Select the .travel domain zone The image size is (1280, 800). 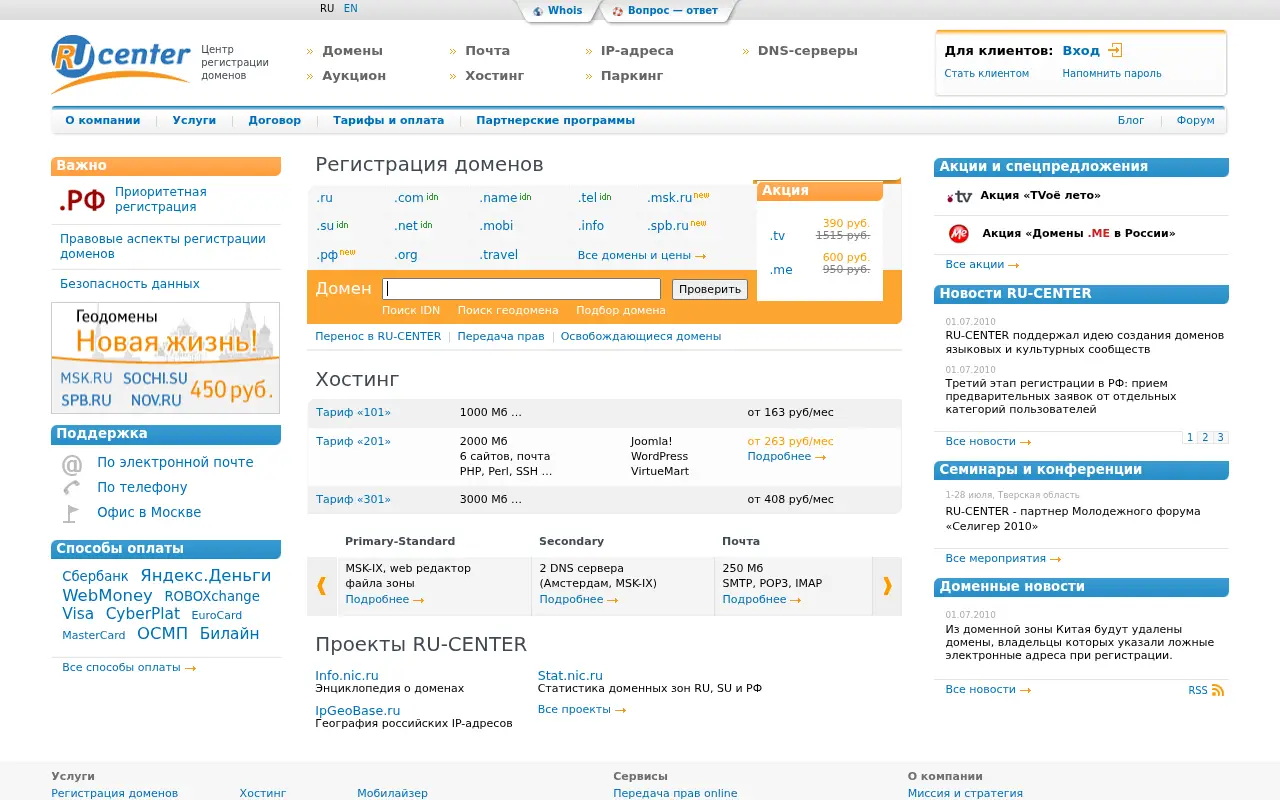click(498, 255)
